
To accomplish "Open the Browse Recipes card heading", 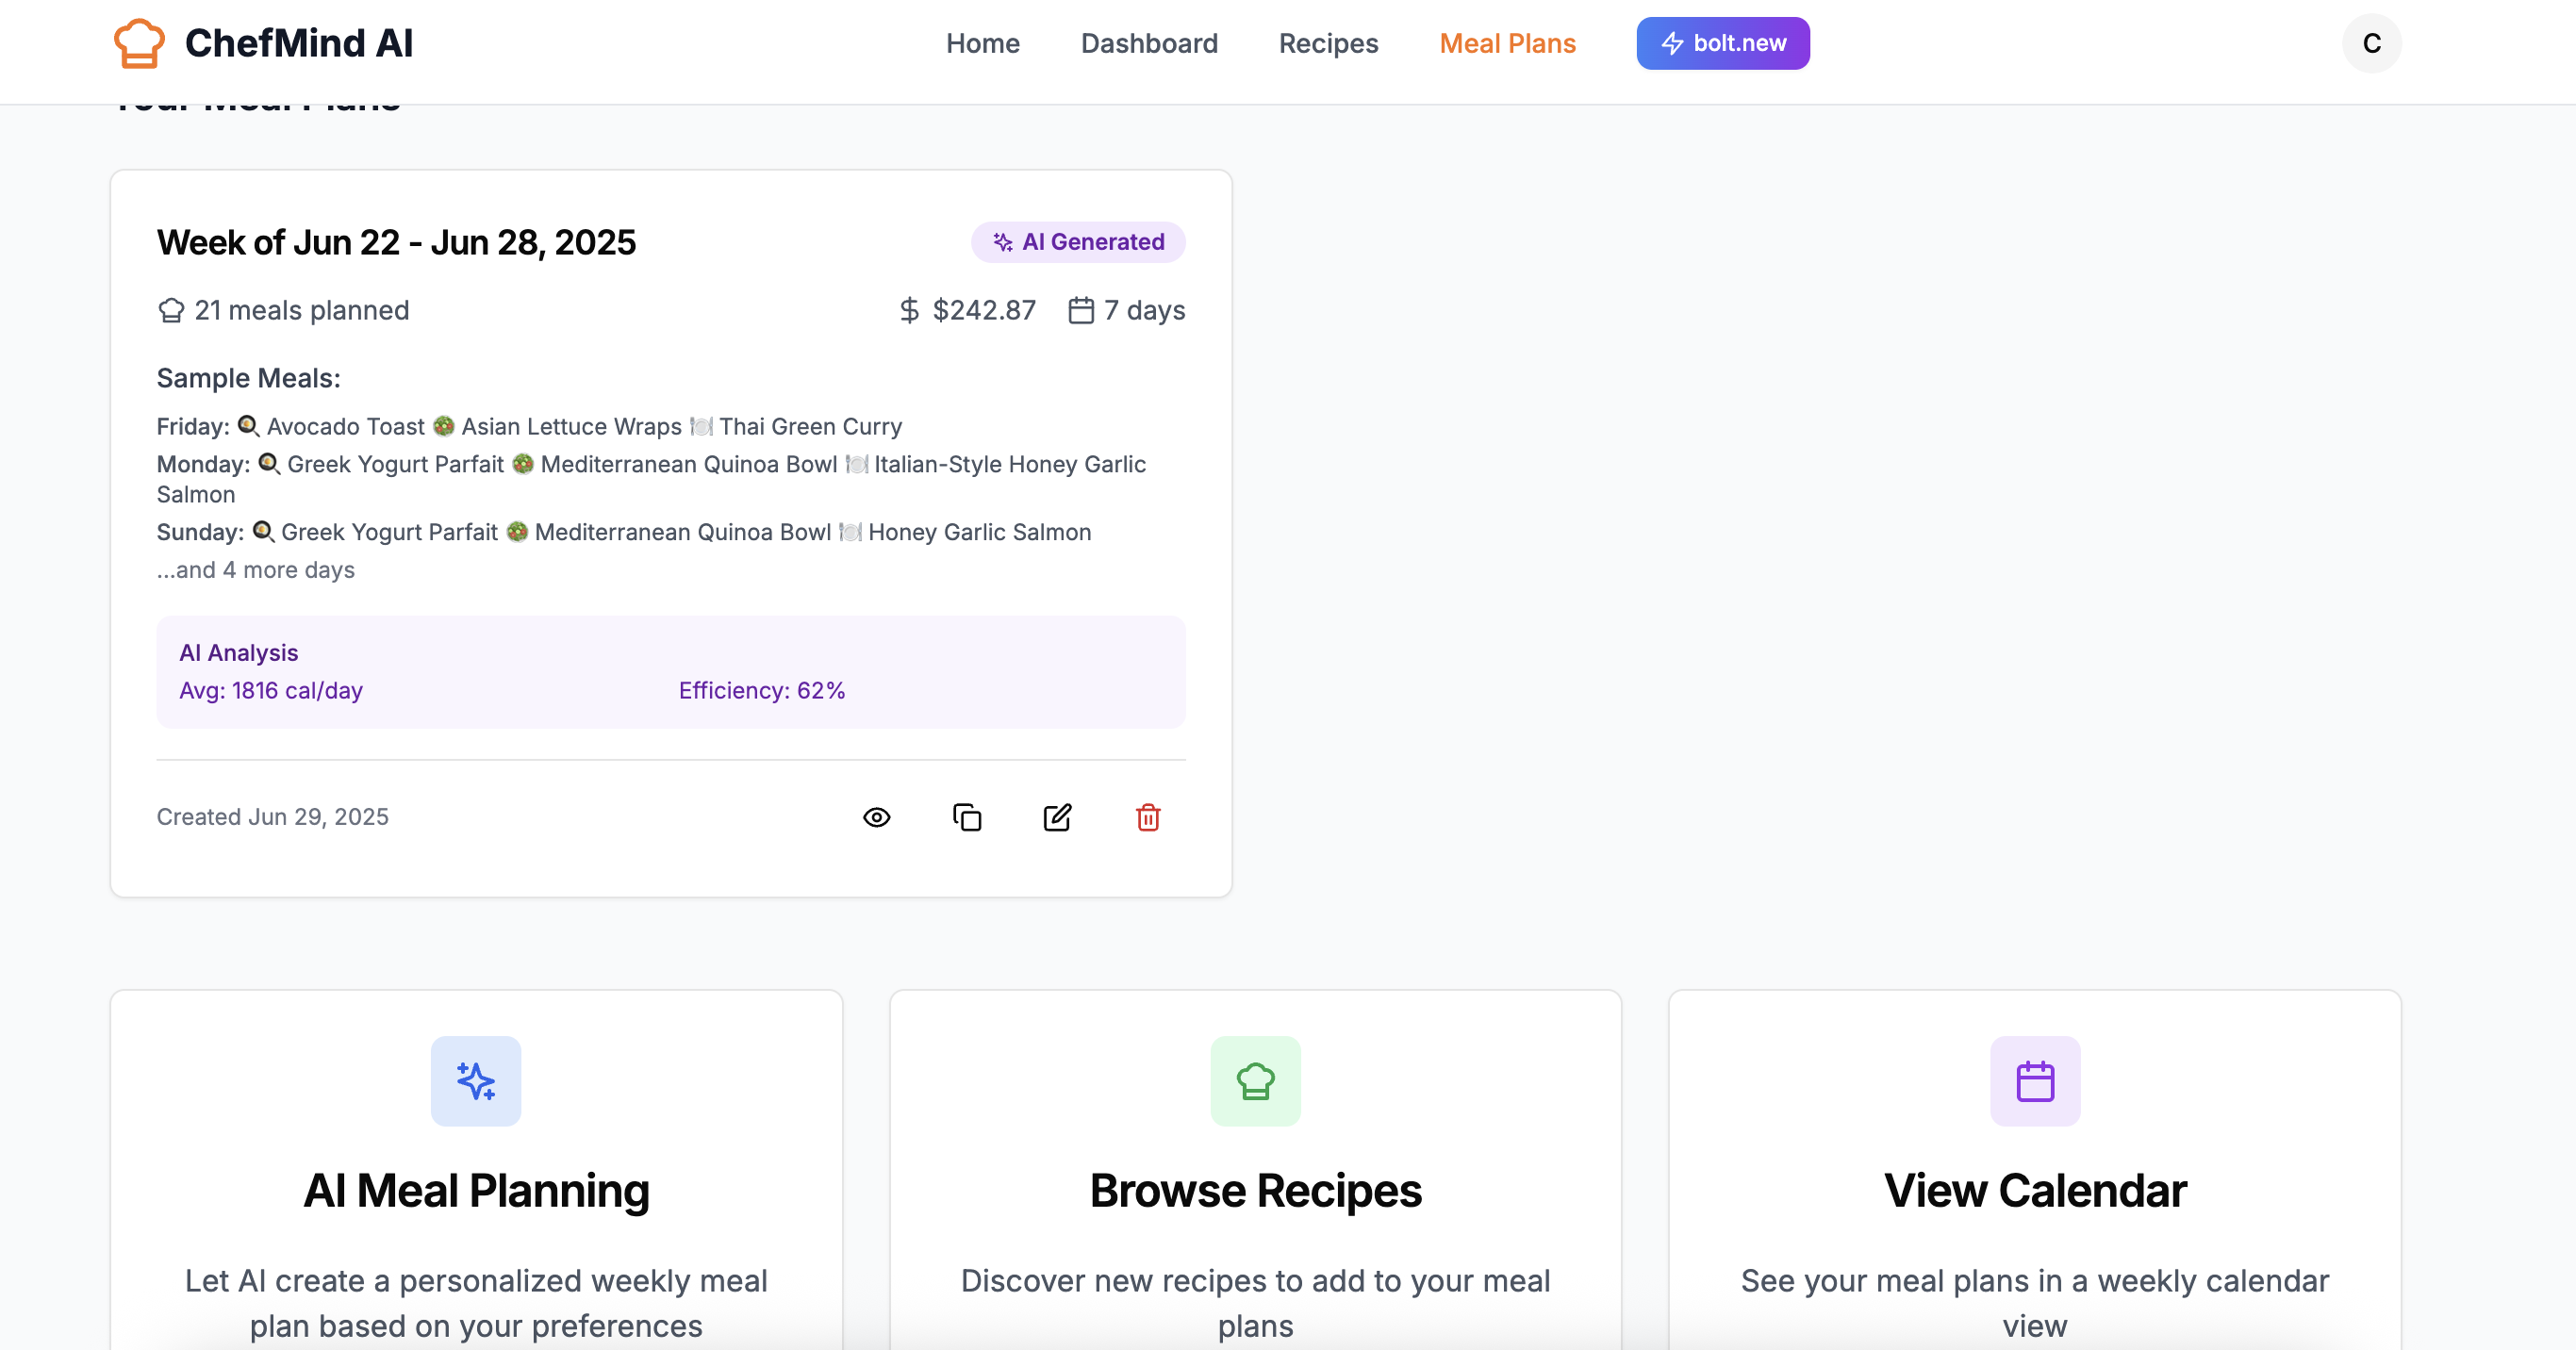I will [1255, 1190].
